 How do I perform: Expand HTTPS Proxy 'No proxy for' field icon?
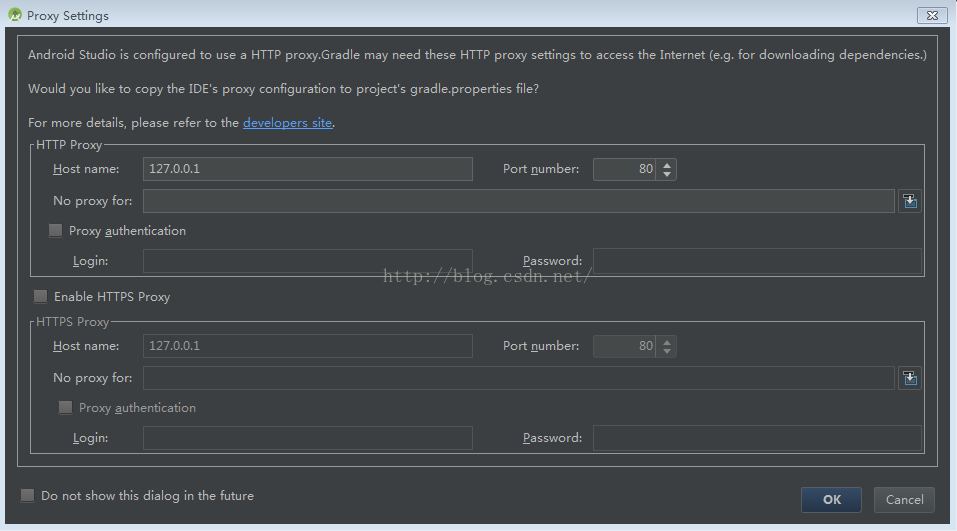[909, 378]
